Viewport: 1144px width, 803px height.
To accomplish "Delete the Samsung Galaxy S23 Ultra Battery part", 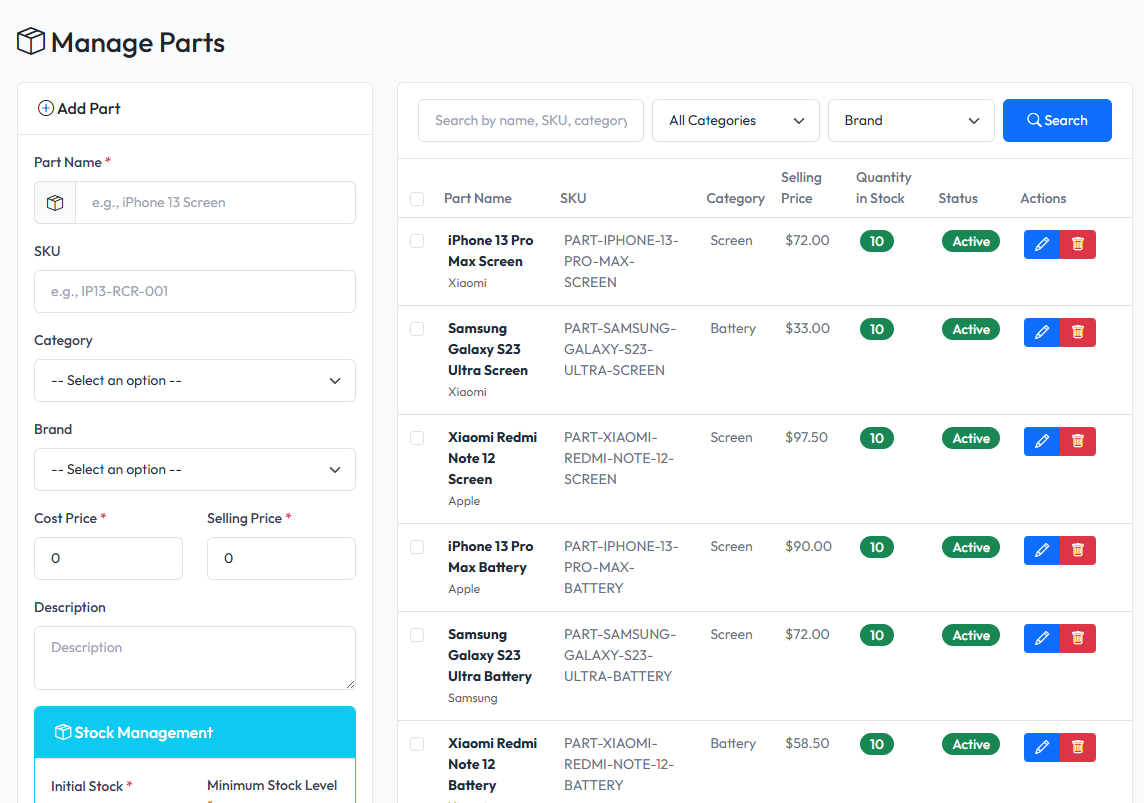I will pyautogui.click(x=1077, y=638).
